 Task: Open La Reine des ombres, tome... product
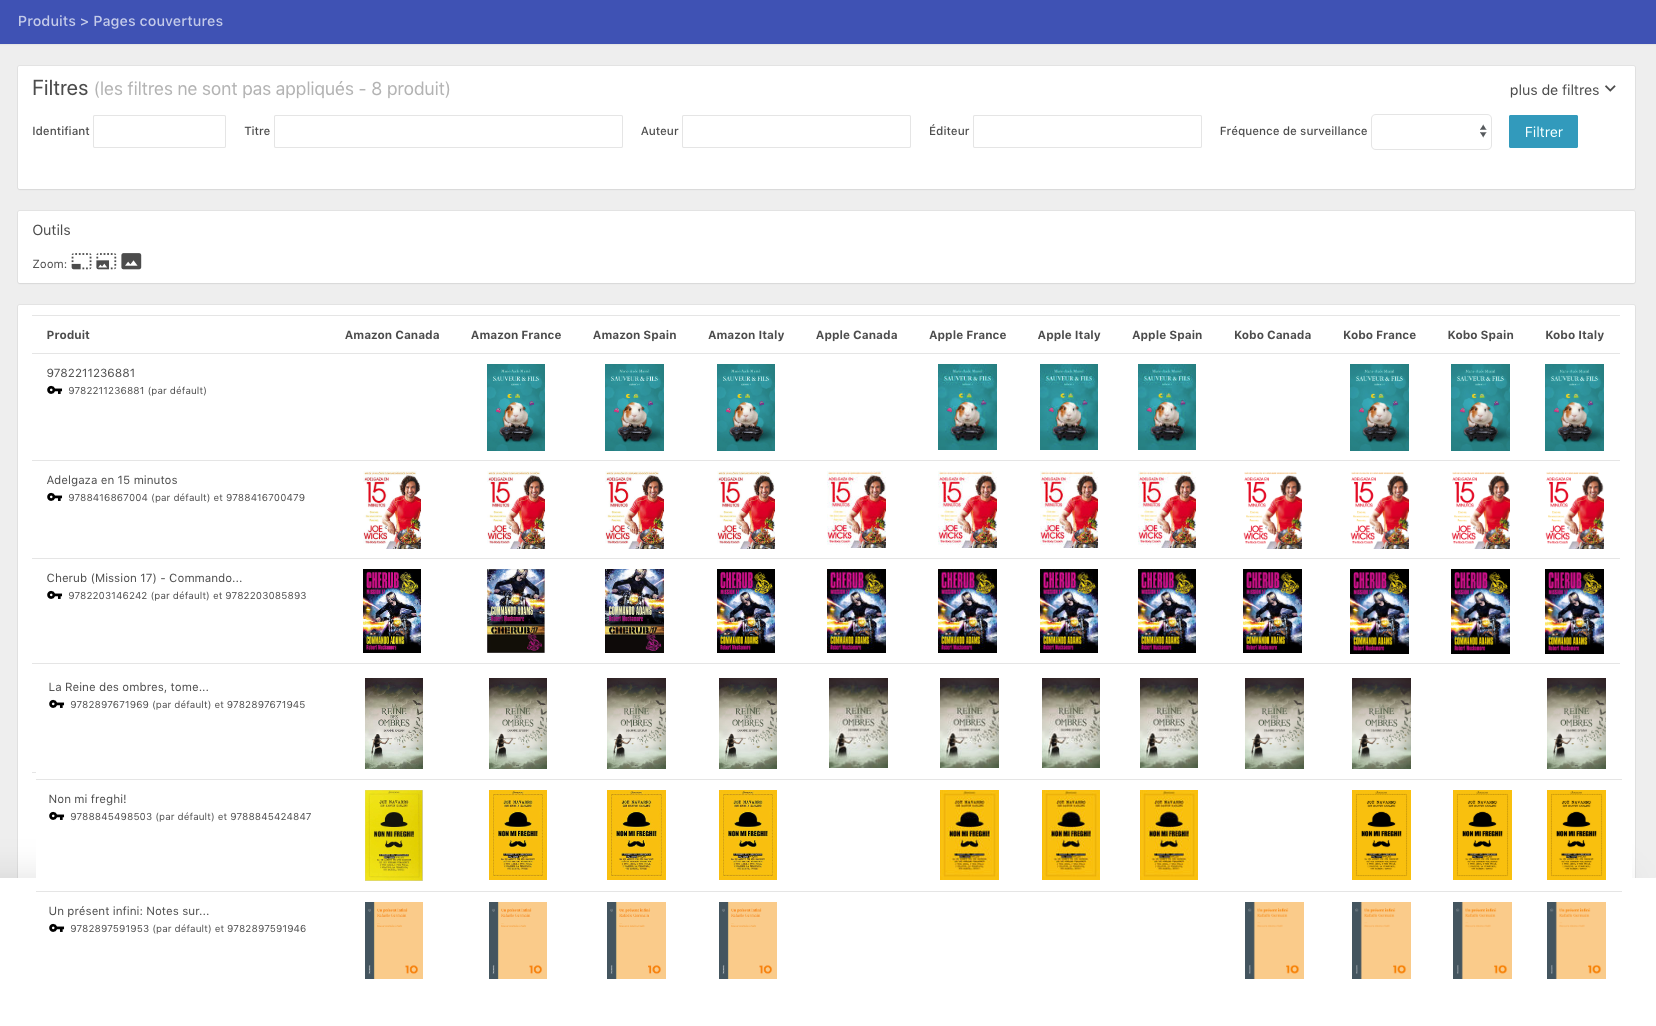coord(129,687)
